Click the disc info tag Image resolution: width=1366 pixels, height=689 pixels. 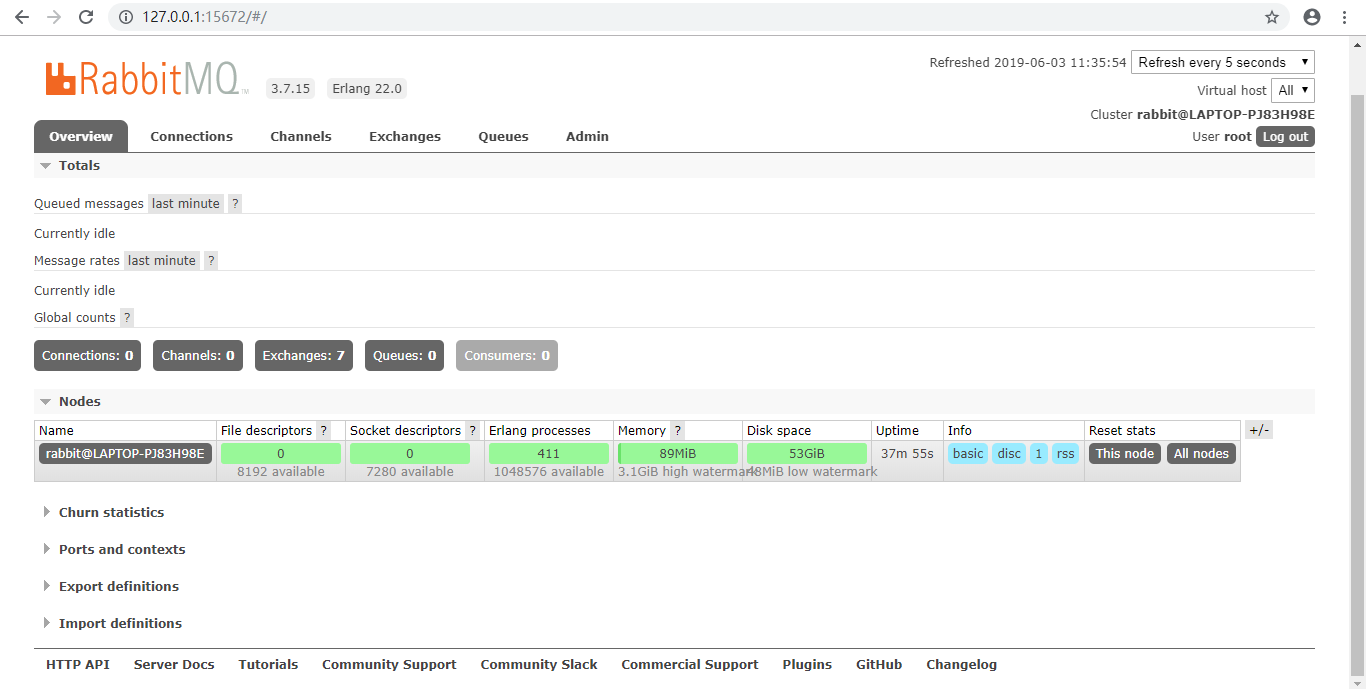[x=1009, y=453]
